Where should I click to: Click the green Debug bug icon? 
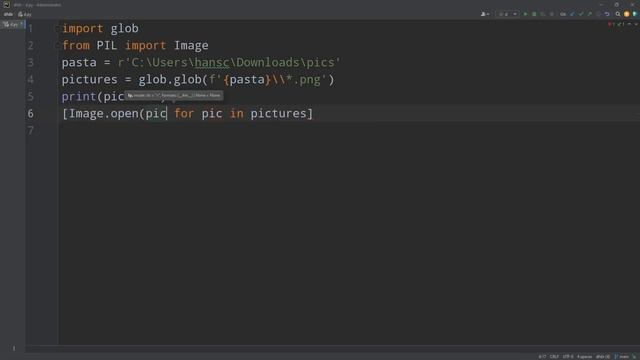[534, 14]
